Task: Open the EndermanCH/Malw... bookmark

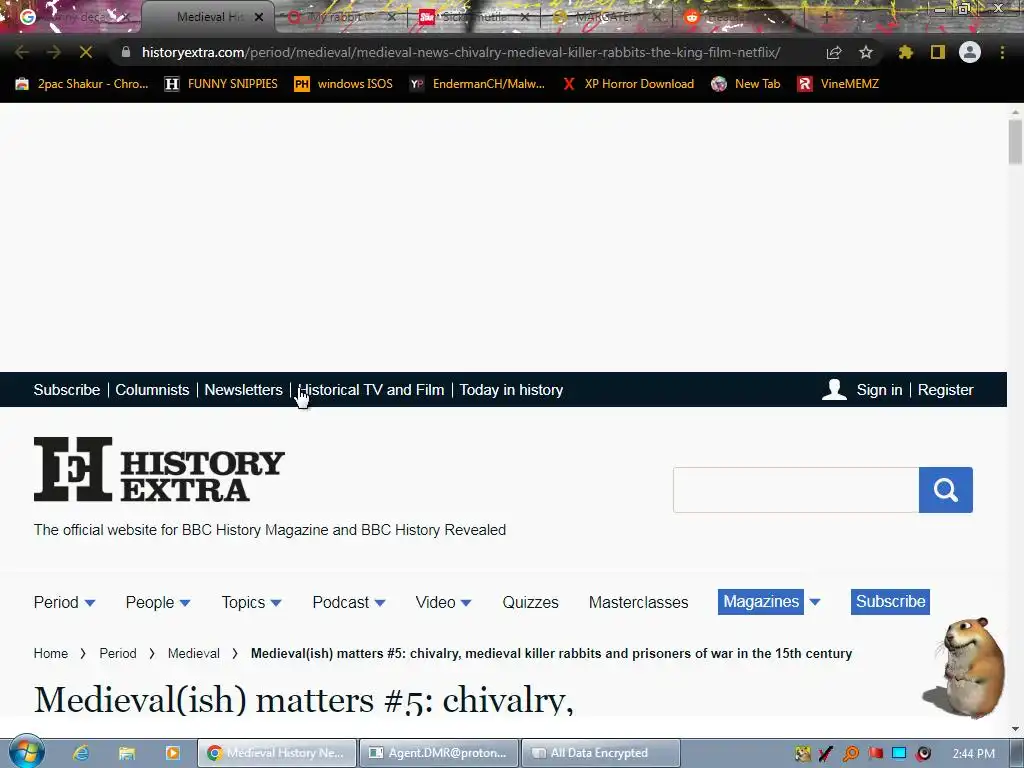Action: point(477,84)
